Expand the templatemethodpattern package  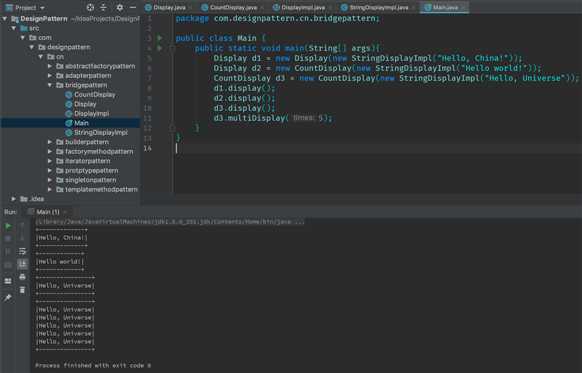coord(50,189)
